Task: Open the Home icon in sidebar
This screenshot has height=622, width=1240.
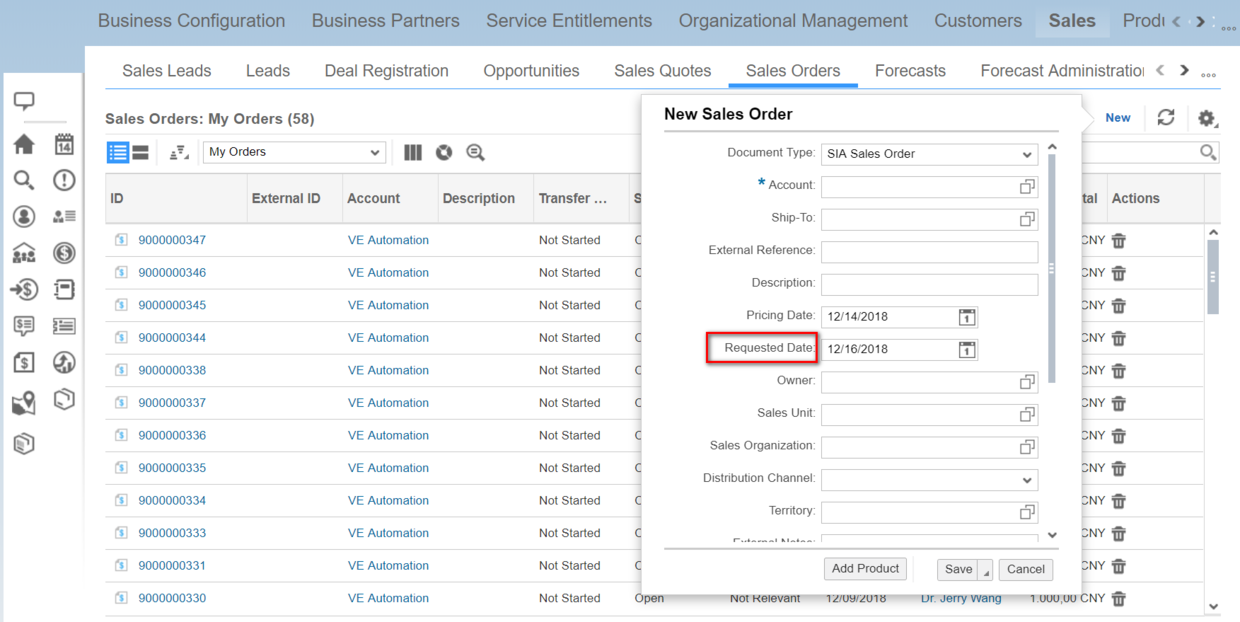Action: click(x=24, y=144)
